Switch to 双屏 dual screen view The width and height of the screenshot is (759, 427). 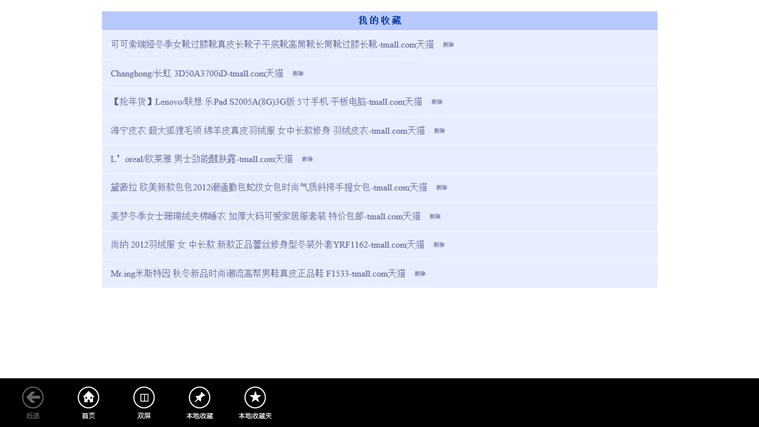[x=144, y=397]
